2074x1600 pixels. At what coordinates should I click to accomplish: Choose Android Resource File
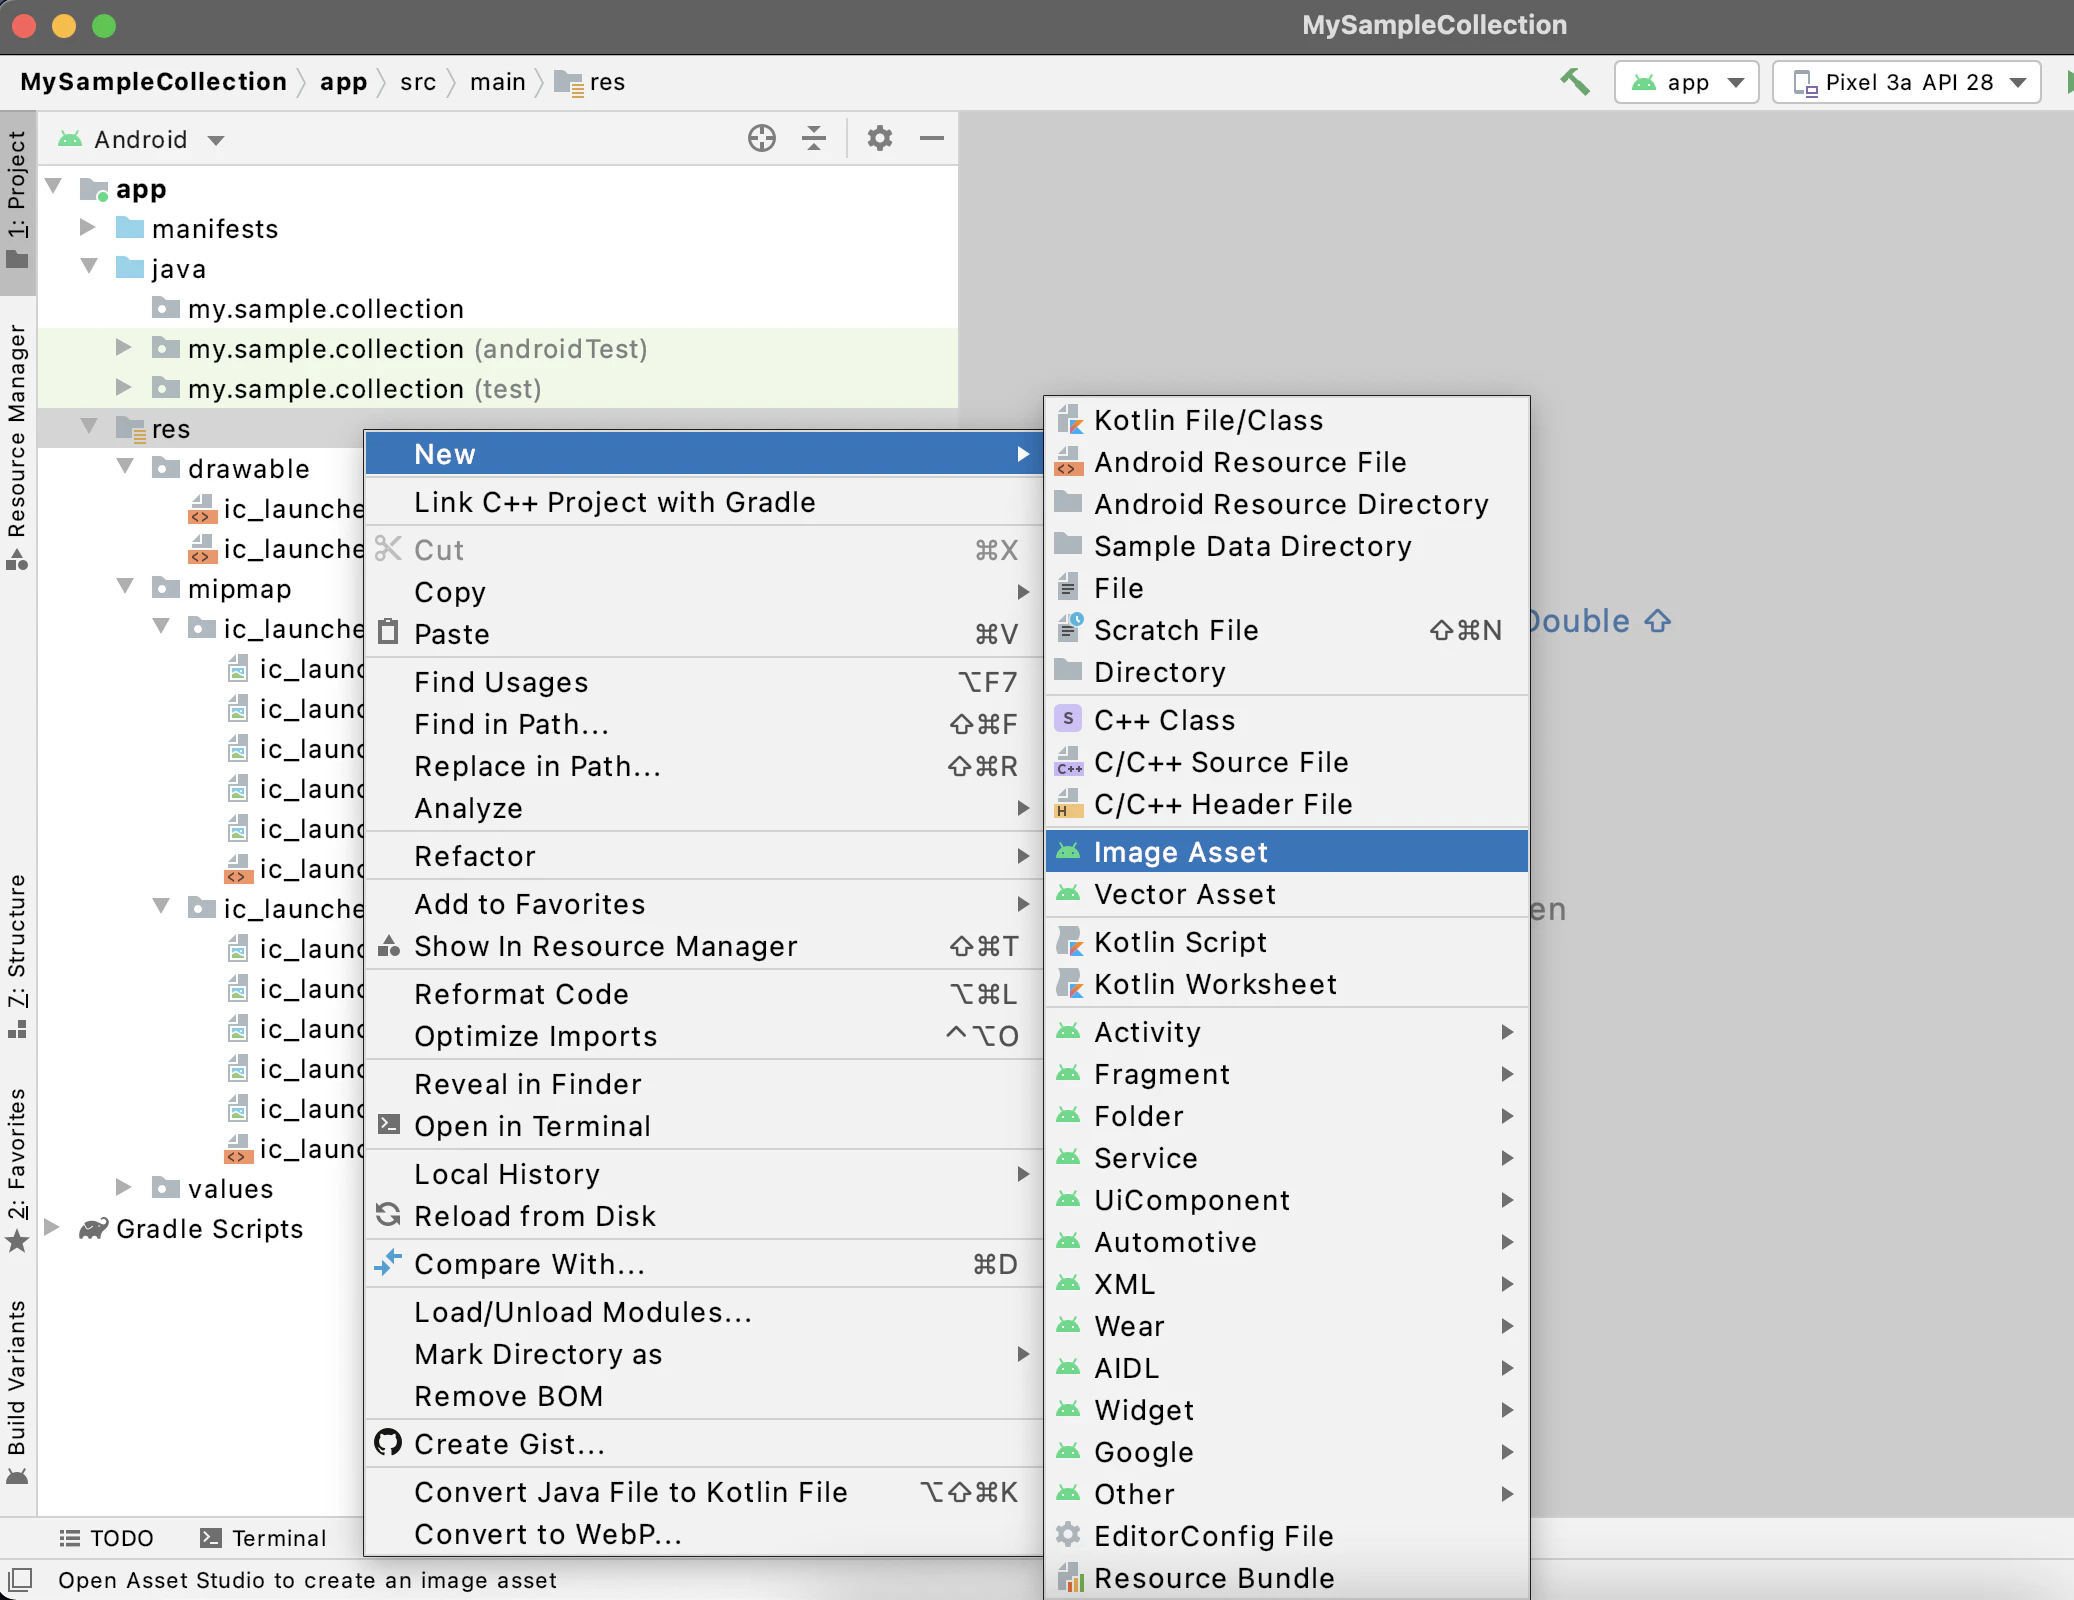[1287, 462]
